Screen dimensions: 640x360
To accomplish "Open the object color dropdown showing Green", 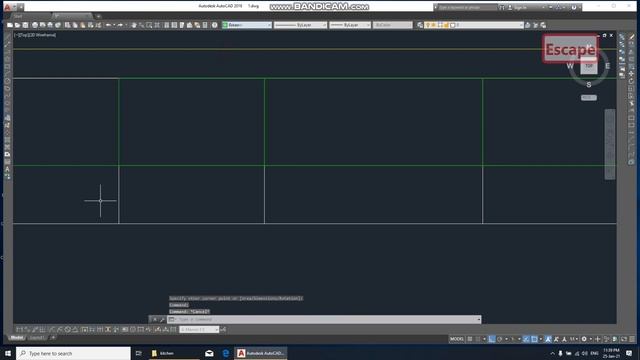I will [247, 25].
